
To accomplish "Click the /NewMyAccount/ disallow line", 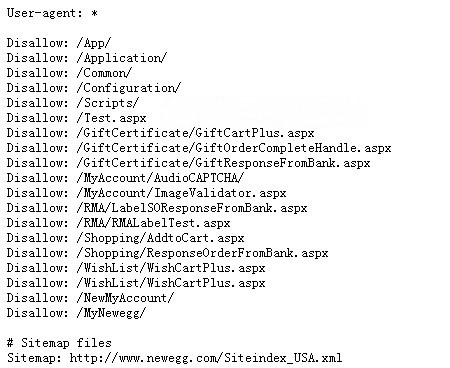I will [90, 298].
